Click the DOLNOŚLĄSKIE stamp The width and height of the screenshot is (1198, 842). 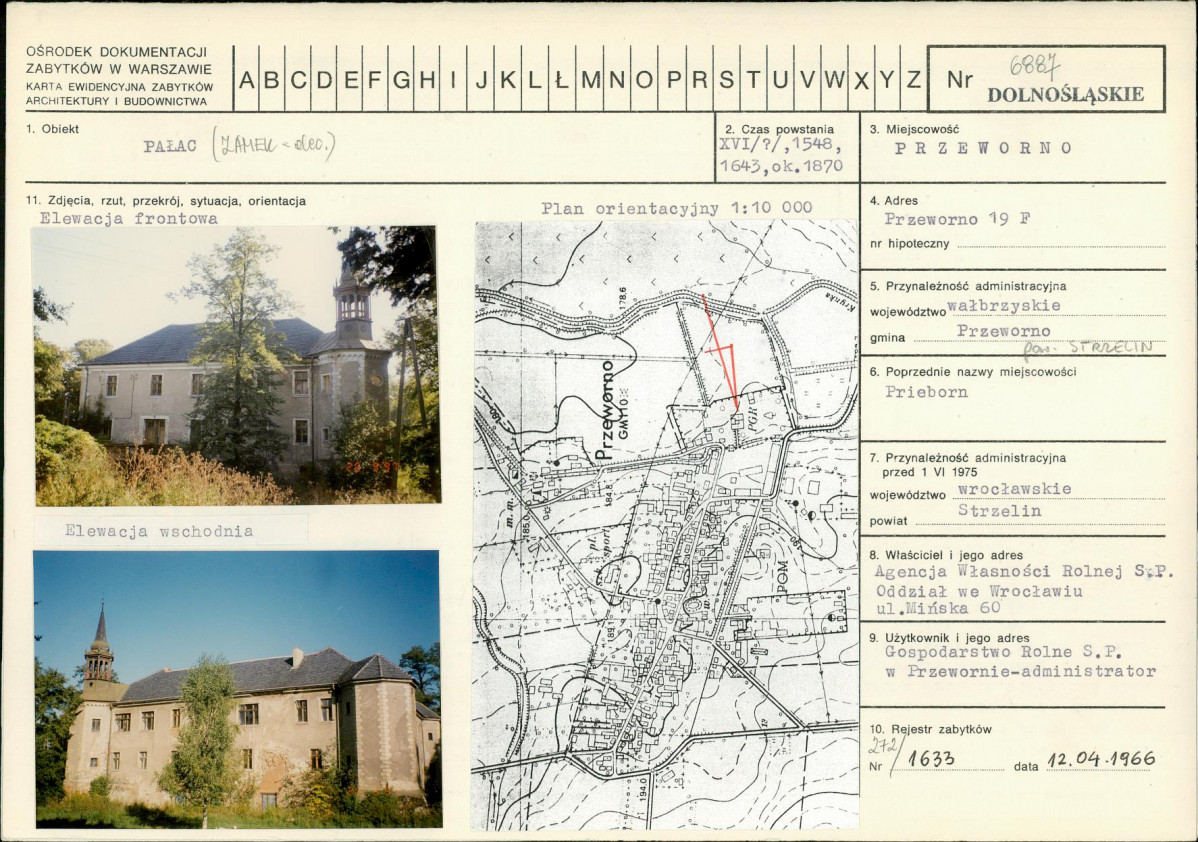(1065, 95)
